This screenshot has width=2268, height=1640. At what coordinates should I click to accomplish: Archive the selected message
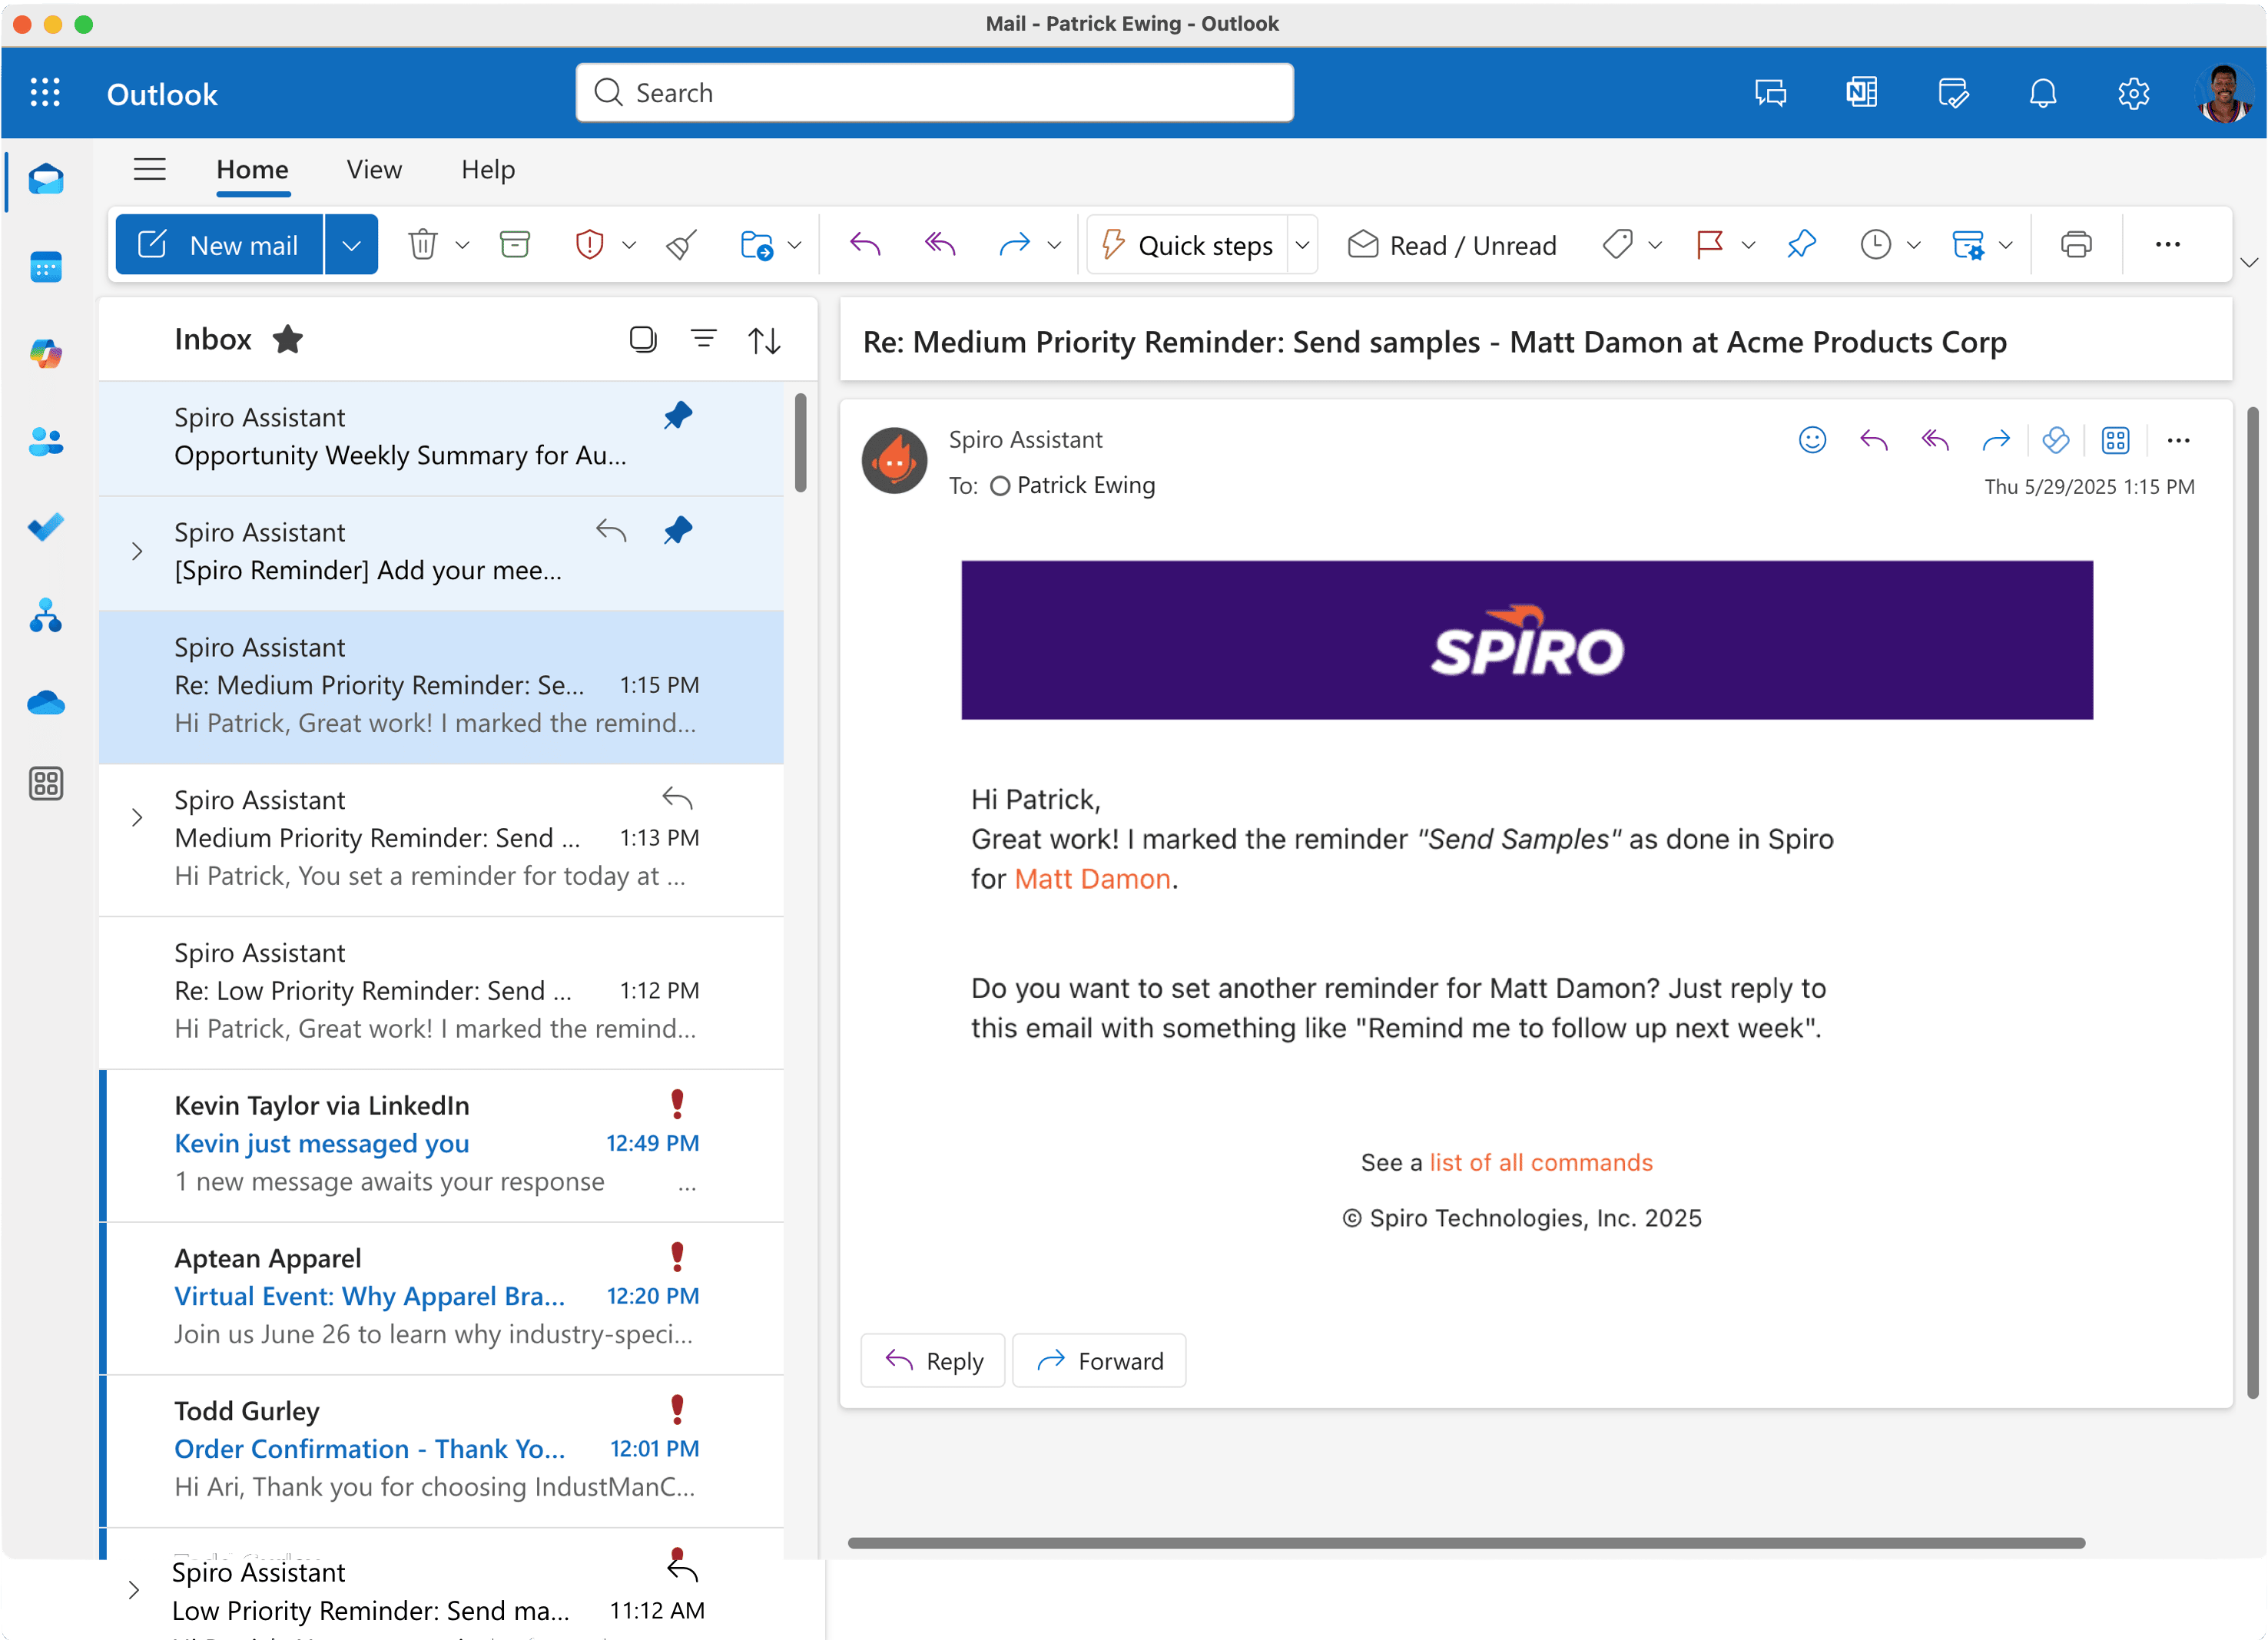[x=515, y=245]
